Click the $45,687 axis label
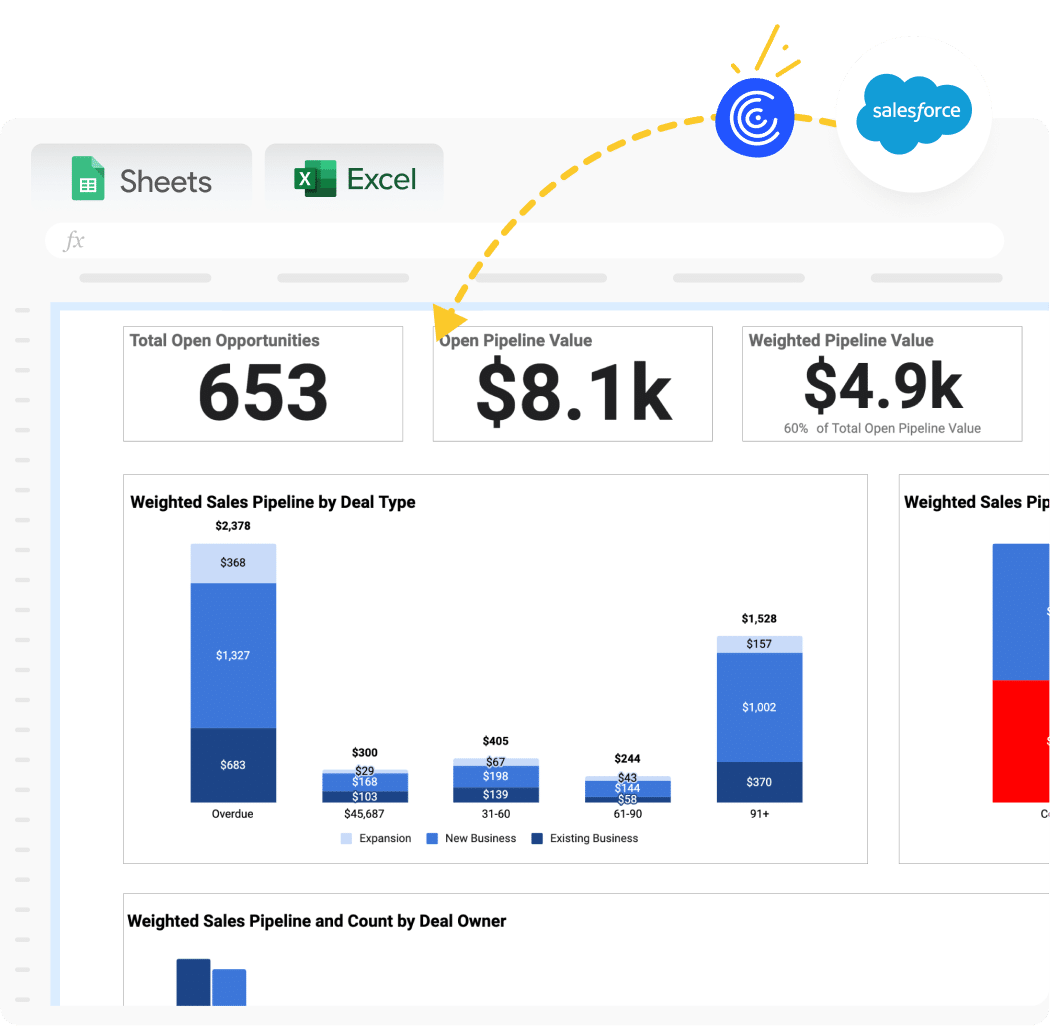 364,814
